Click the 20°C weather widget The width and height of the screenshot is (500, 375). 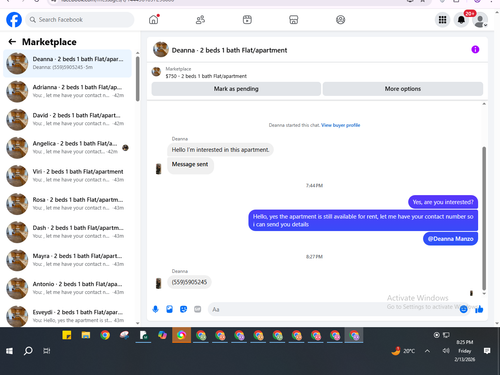pyautogui.click(x=403, y=351)
